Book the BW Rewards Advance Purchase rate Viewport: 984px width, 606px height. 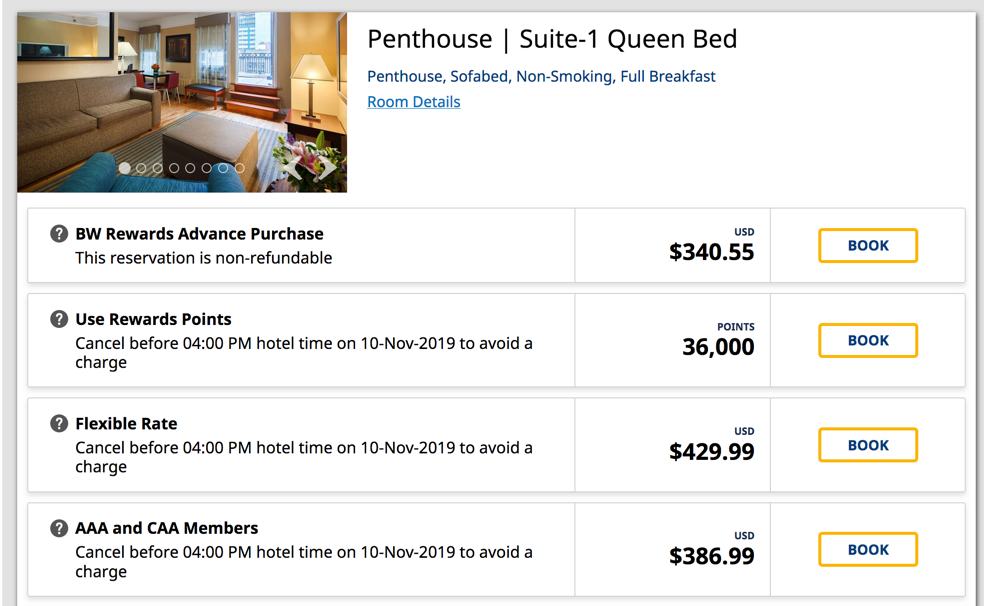click(x=867, y=245)
